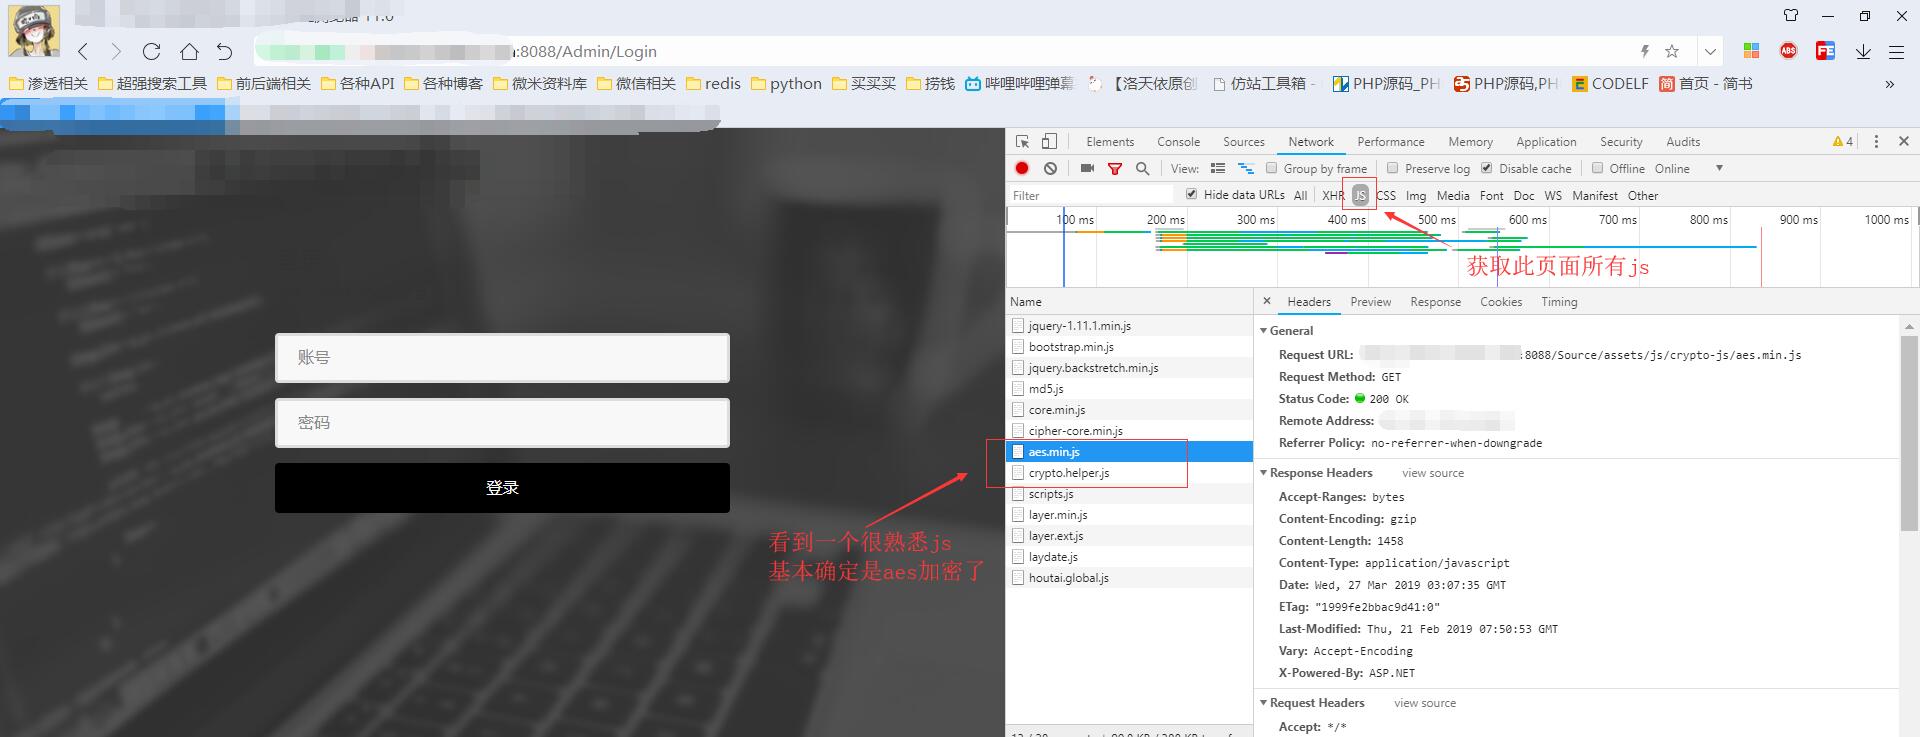Go to the browser home page icon
The image size is (1920, 737).
click(x=189, y=51)
